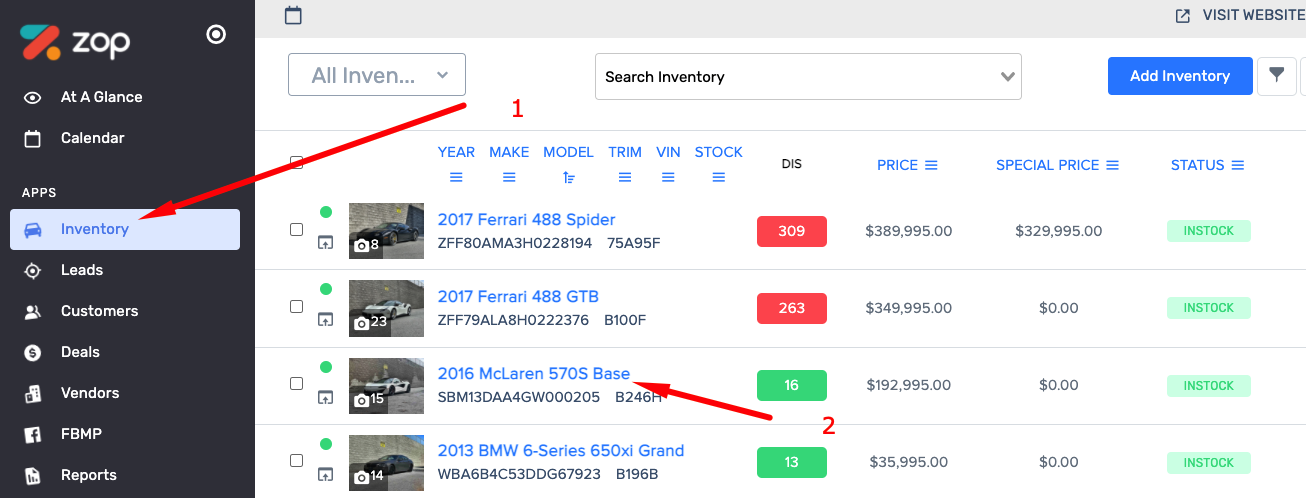Open SPECIAL PRICE column sort menu
This screenshot has width=1306, height=498.
tap(1112, 165)
